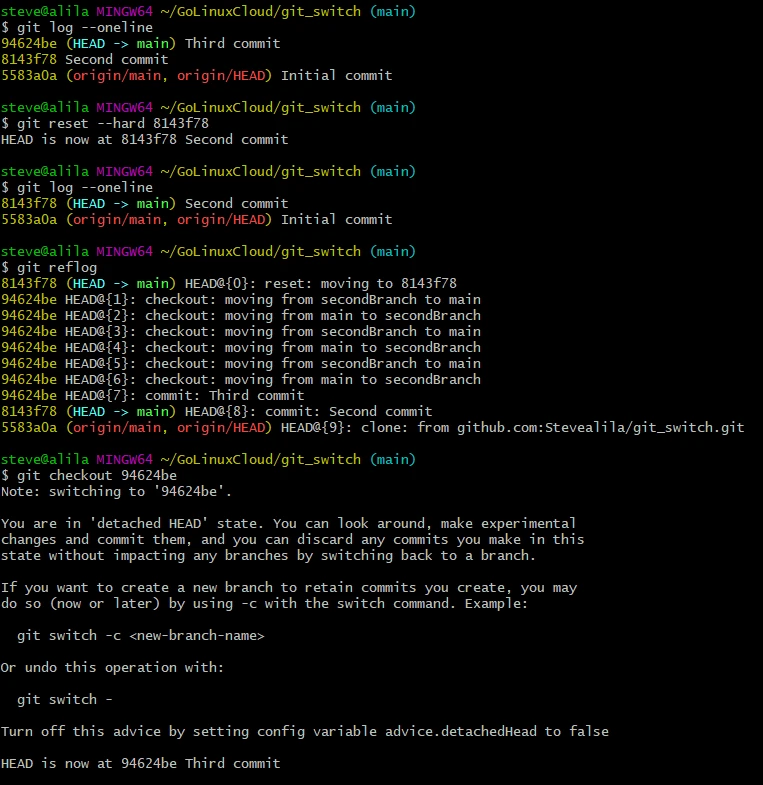
Task: Click the 'git switch -c <new-branch-name>' example
Action: click(x=141, y=635)
